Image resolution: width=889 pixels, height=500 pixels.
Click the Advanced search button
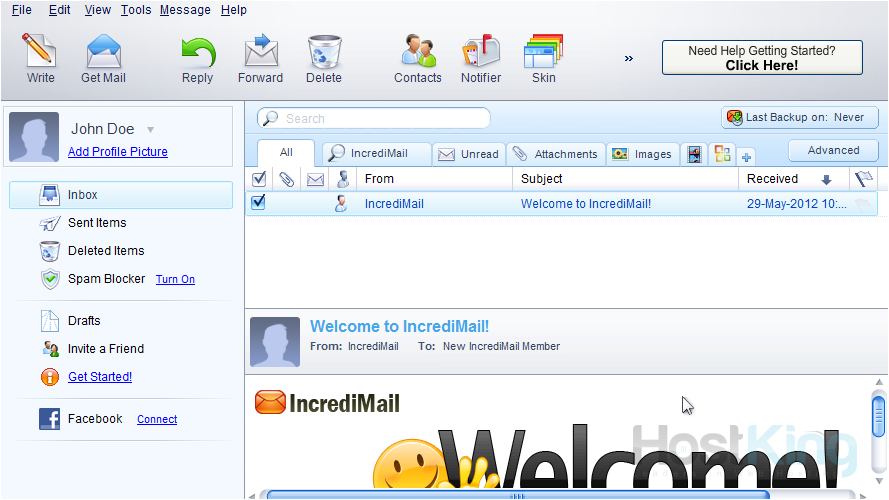pos(833,151)
